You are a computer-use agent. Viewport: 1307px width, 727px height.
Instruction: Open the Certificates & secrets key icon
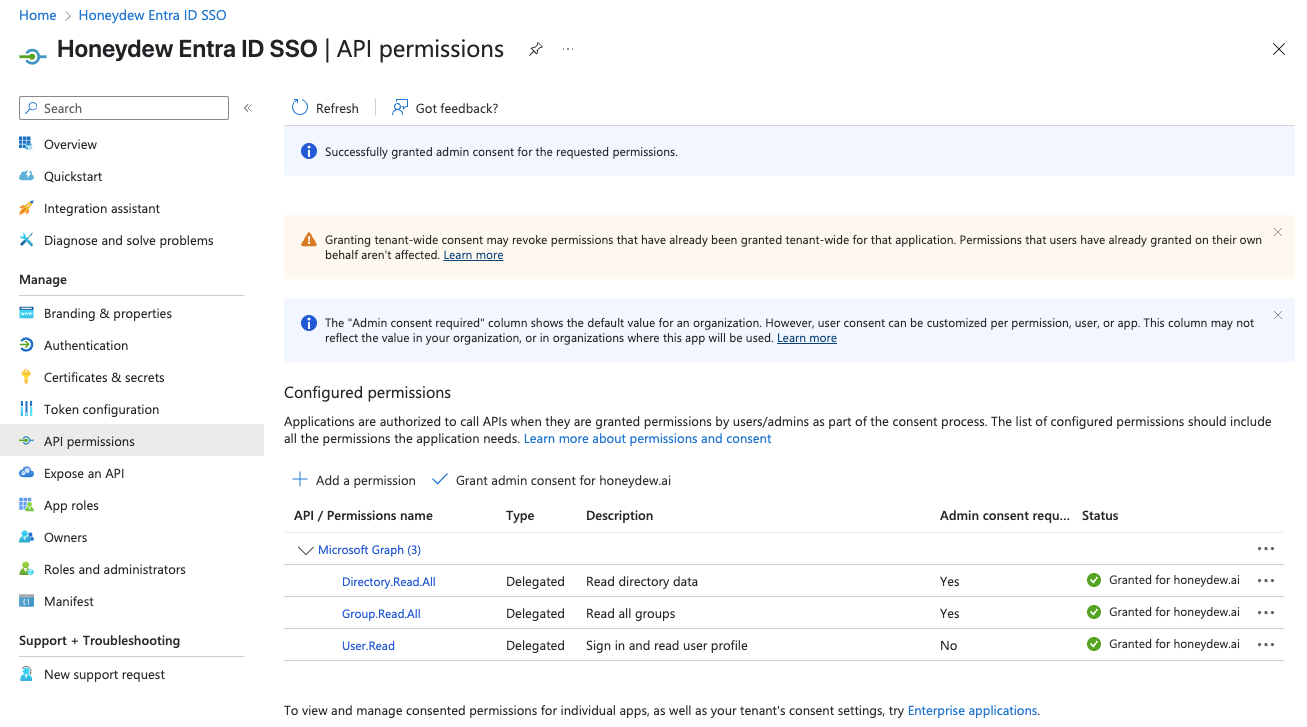pyautogui.click(x=27, y=377)
